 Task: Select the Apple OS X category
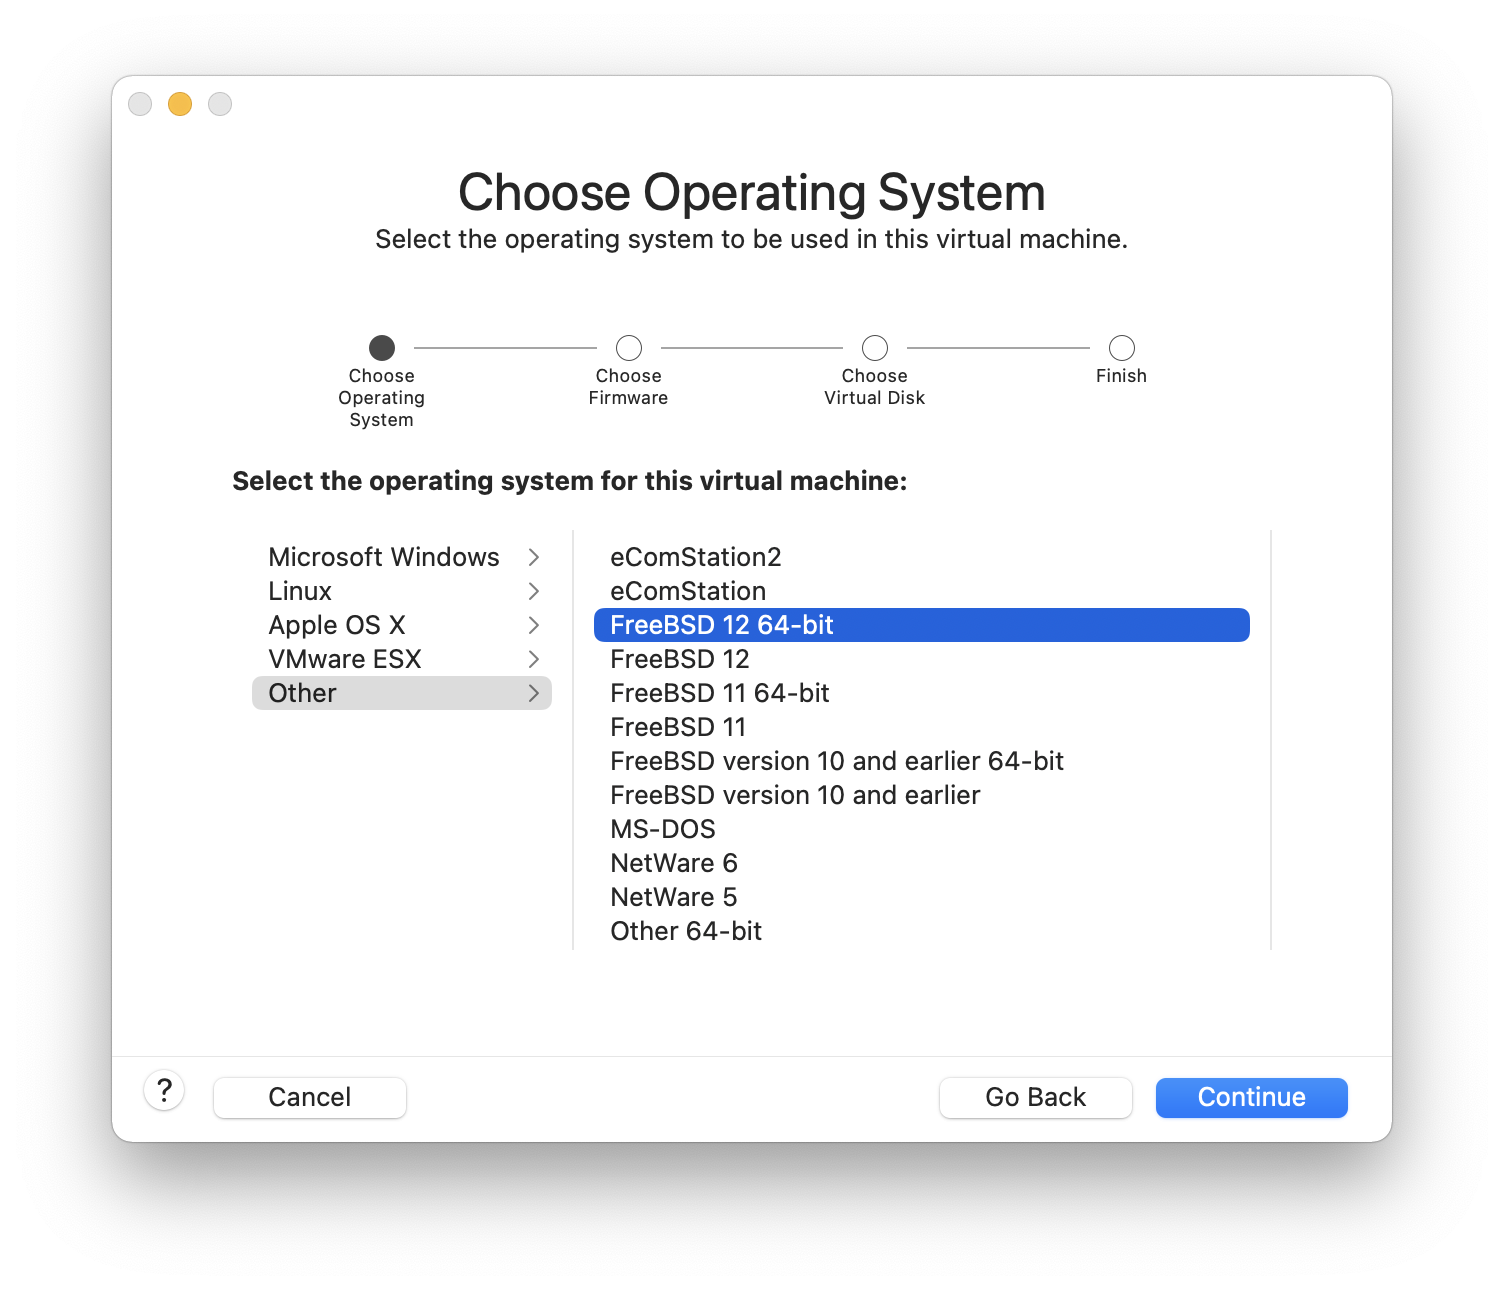[x=337, y=625]
